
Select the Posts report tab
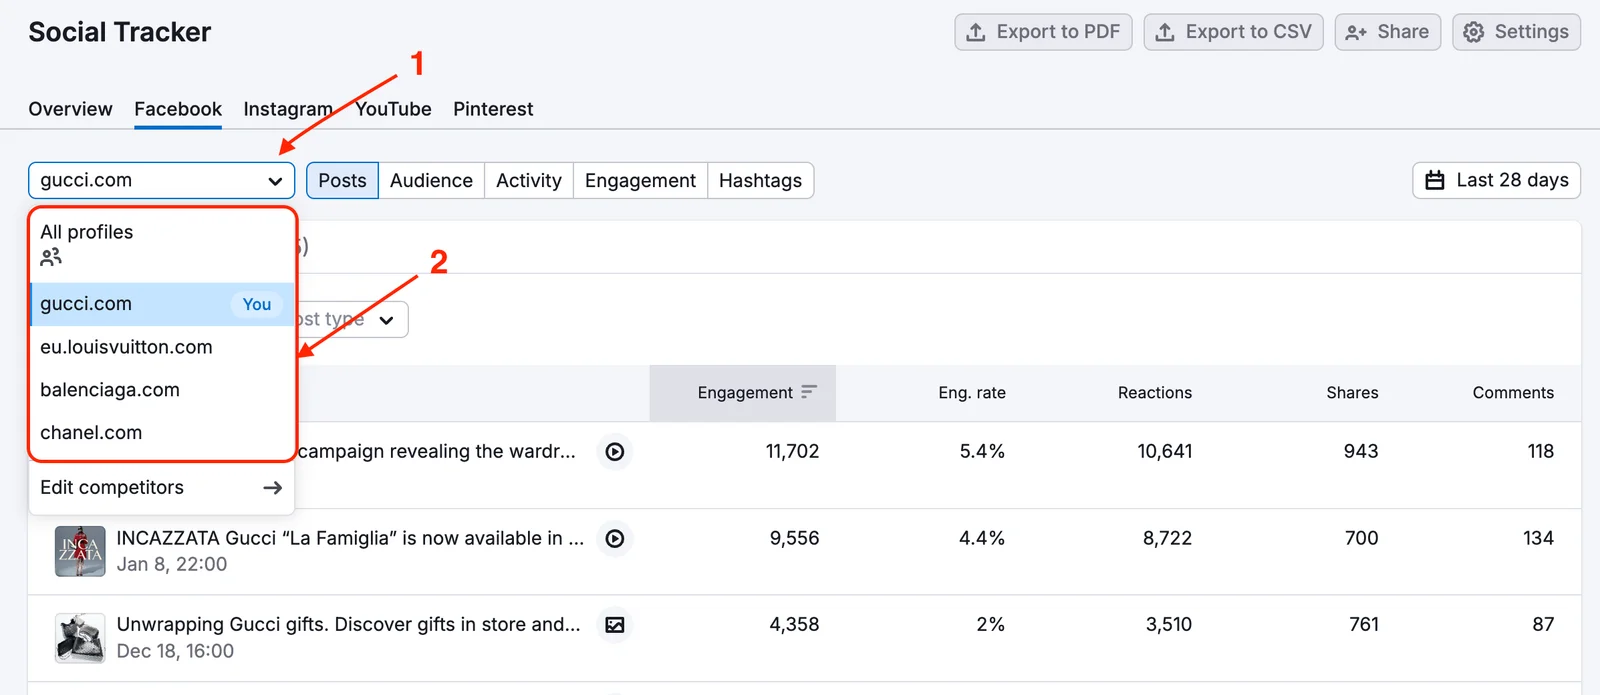(x=342, y=180)
